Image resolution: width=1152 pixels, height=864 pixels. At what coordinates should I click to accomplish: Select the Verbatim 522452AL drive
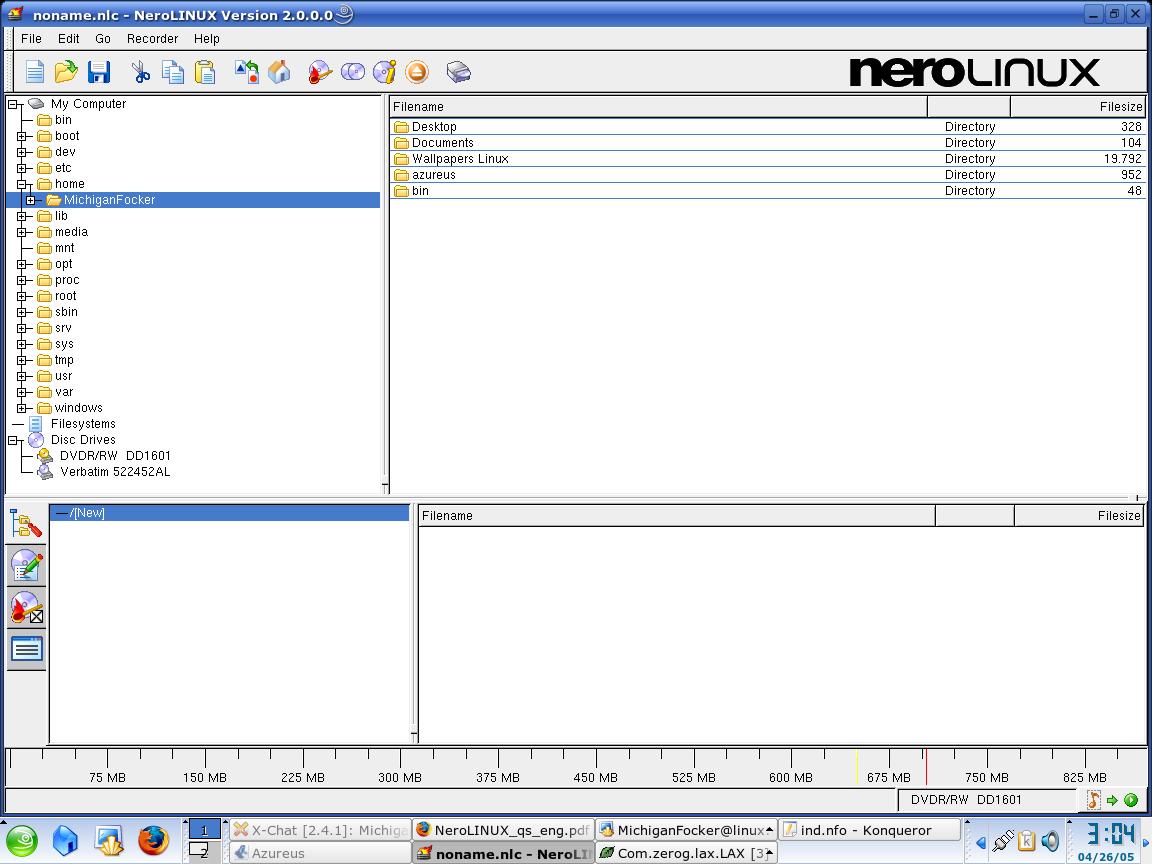click(x=115, y=472)
